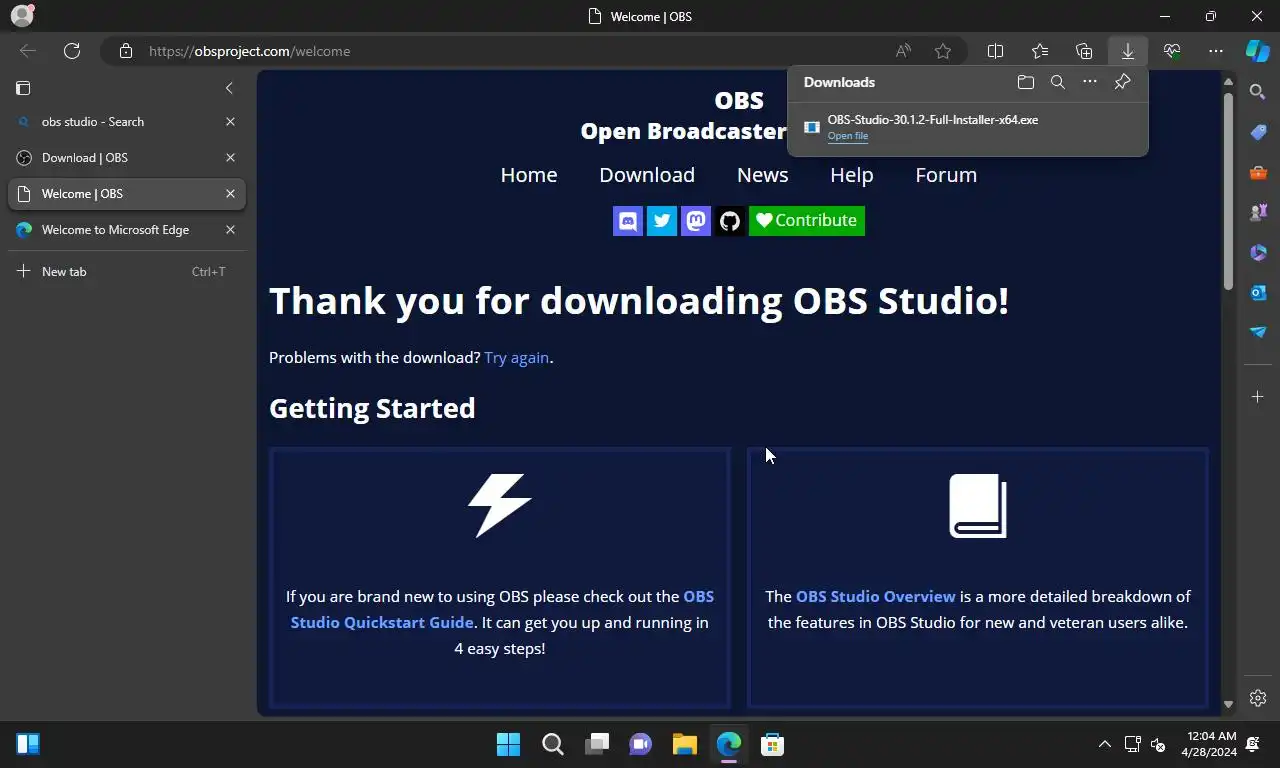Viewport: 1280px width, 768px height.
Task: Click the Try again download link
Action: tap(517, 357)
